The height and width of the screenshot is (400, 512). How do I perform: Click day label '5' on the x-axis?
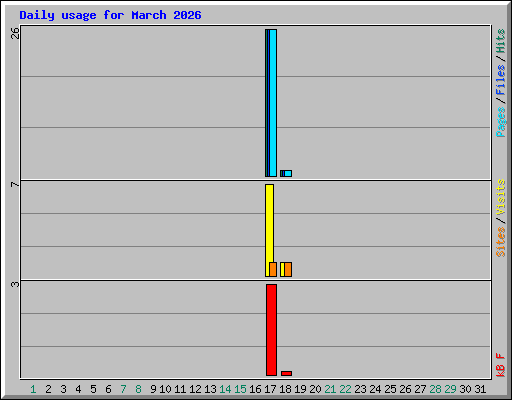[93, 389]
